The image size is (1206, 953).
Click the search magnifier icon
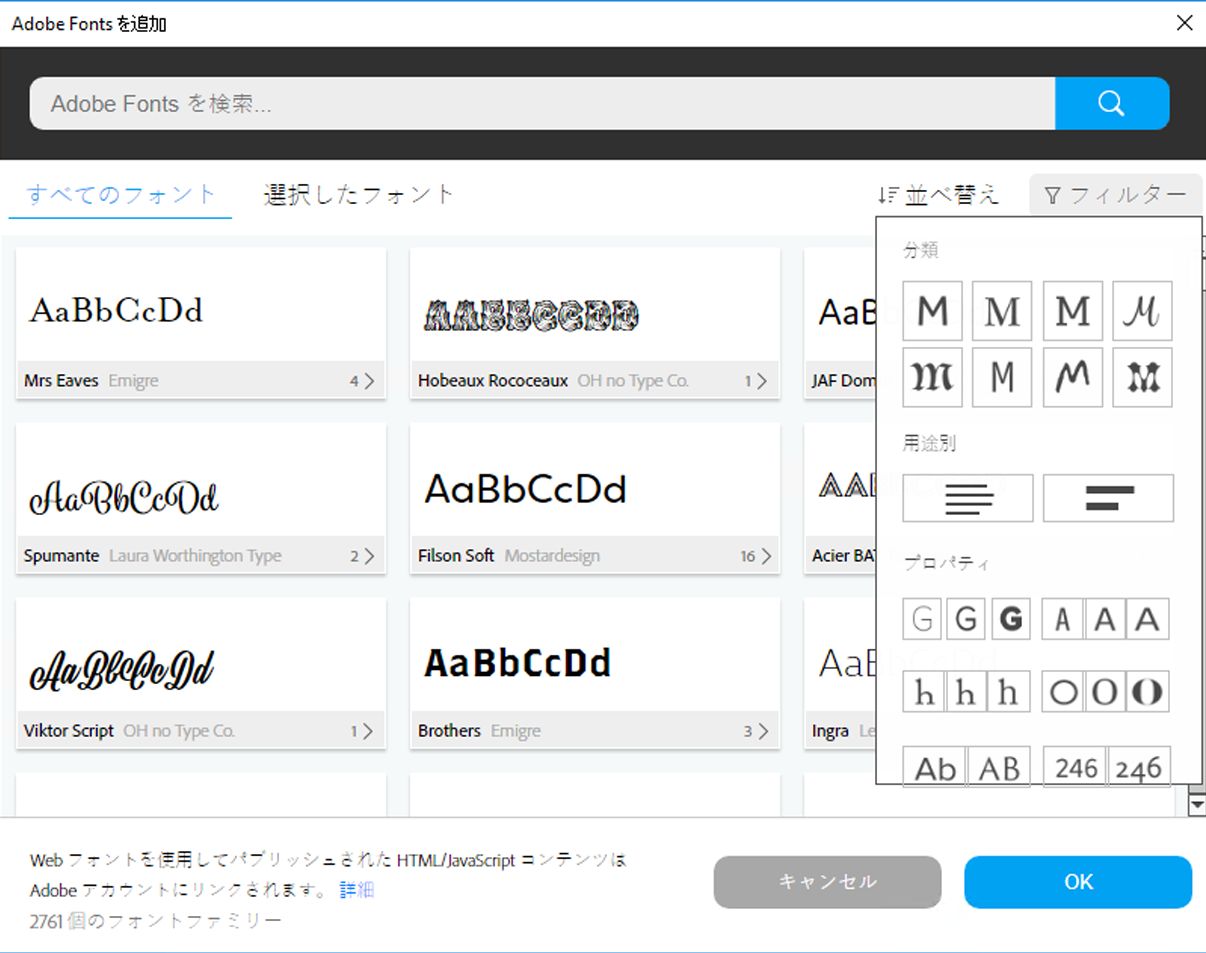coord(1112,103)
